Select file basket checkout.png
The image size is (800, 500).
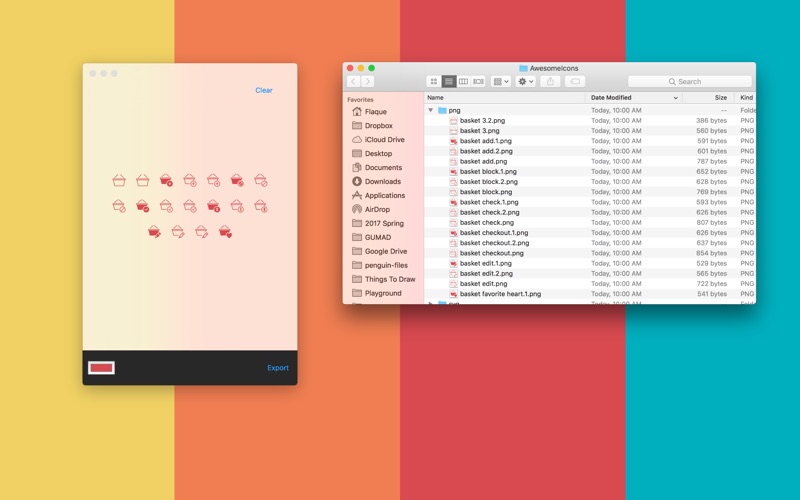pos(590,253)
